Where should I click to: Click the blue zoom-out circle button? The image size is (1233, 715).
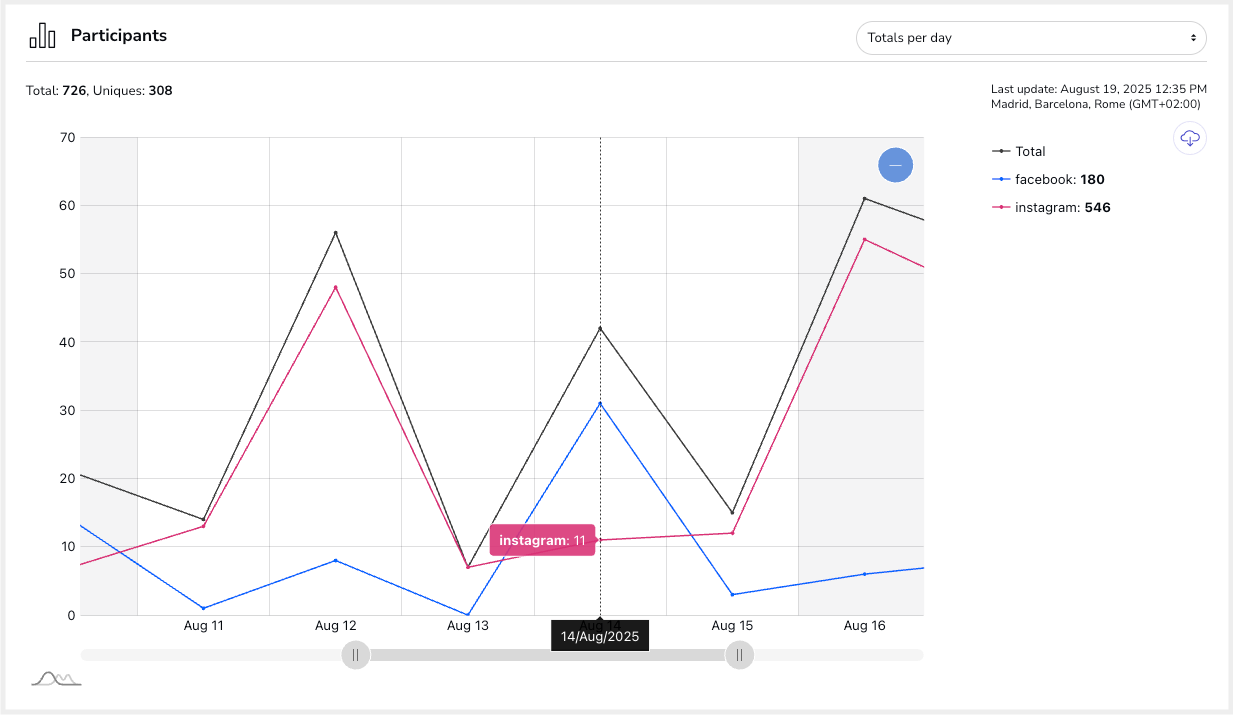tap(895, 165)
